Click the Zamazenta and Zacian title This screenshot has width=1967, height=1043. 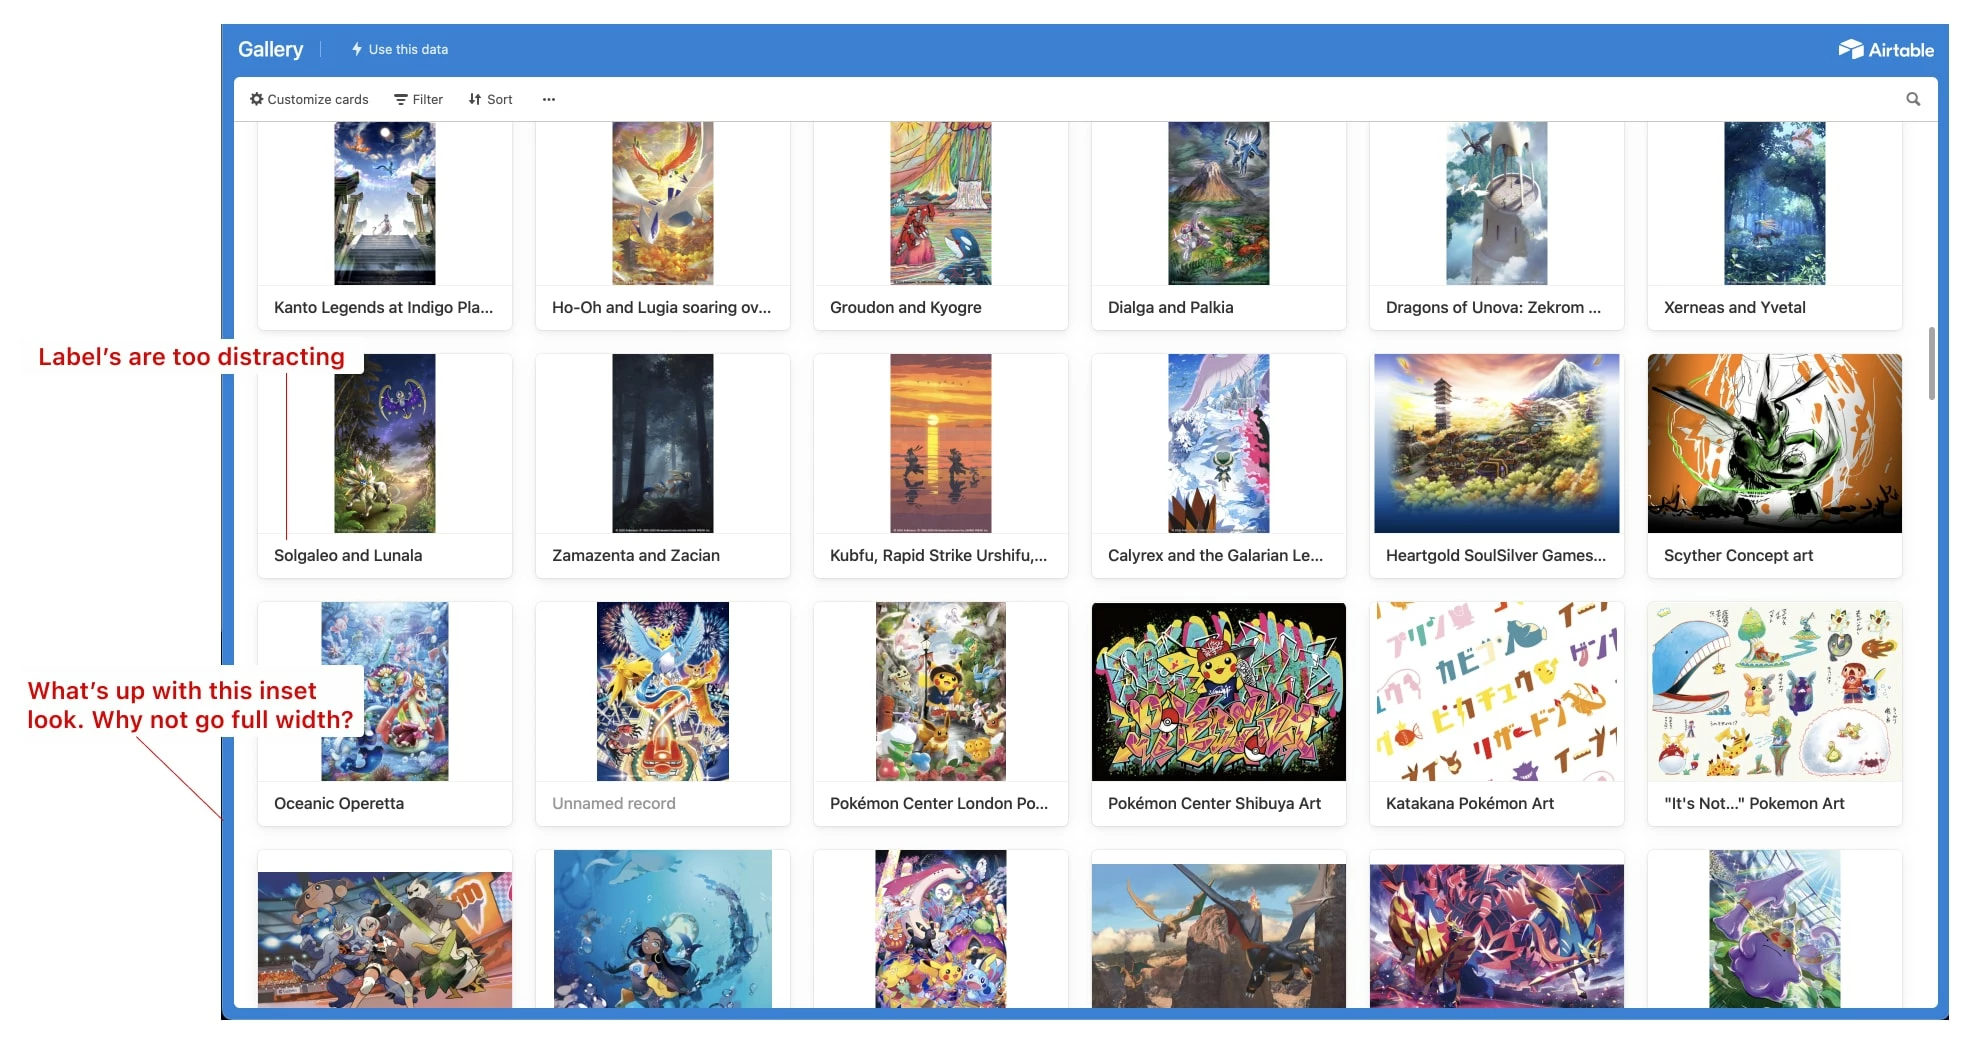(x=635, y=555)
